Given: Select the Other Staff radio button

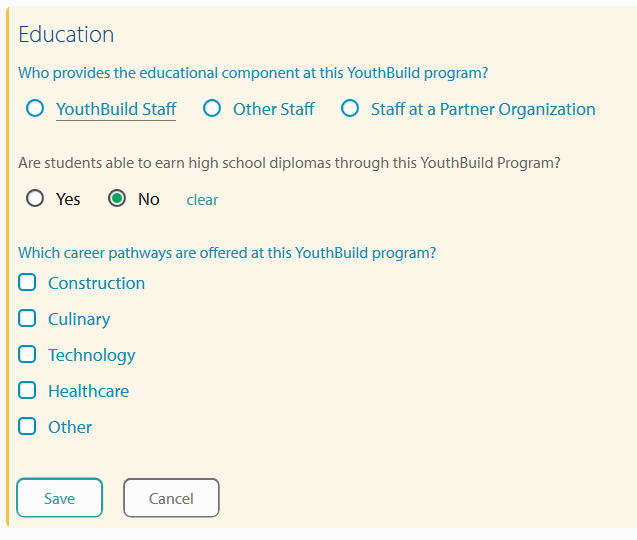Looking at the screenshot, I should click(212, 109).
